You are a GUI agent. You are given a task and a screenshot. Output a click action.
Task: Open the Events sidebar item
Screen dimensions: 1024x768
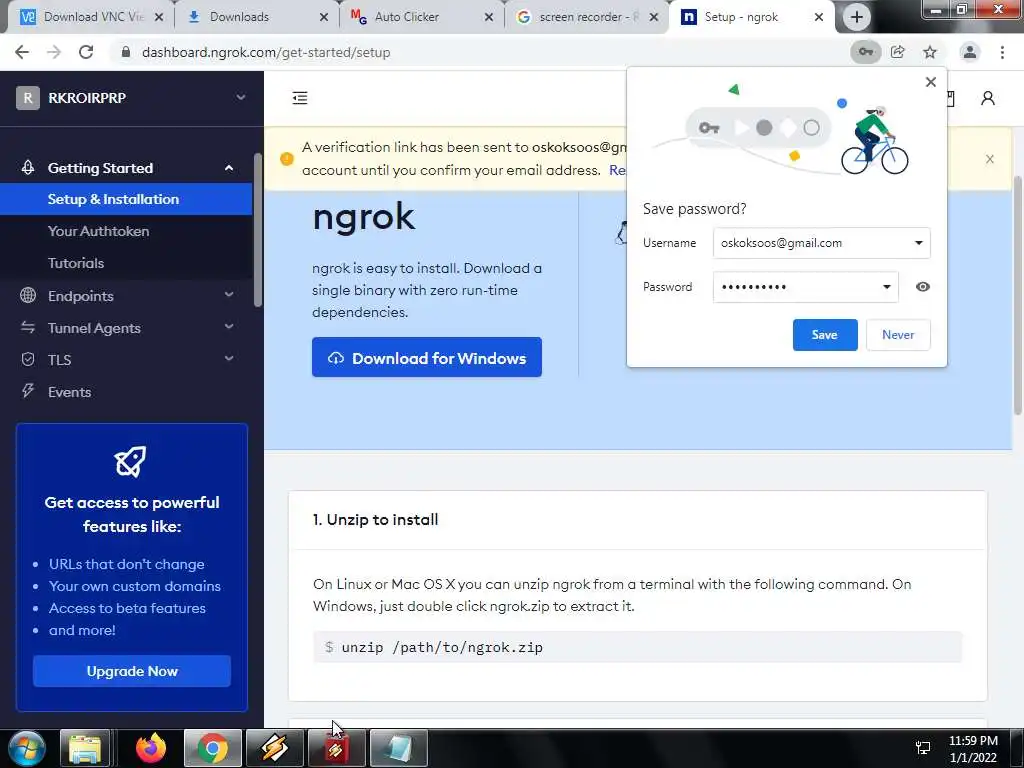pyautogui.click(x=69, y=392)
